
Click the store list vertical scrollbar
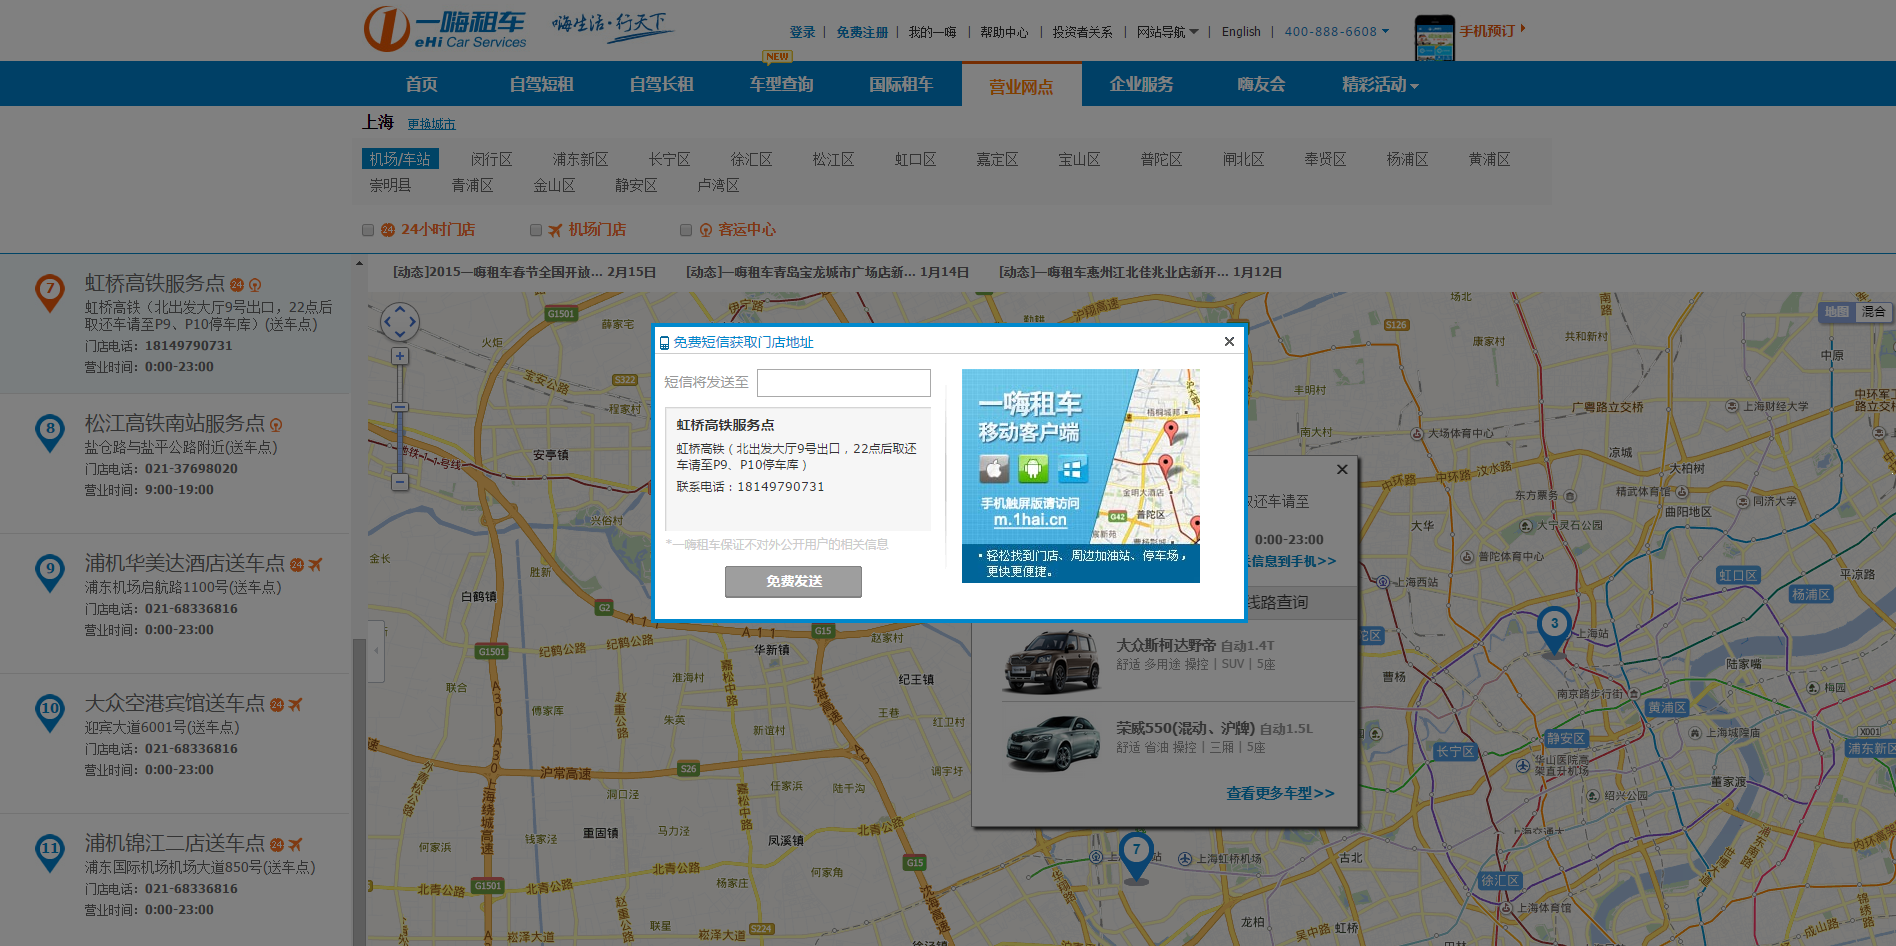pyautogui.click(x=359, y=790)
